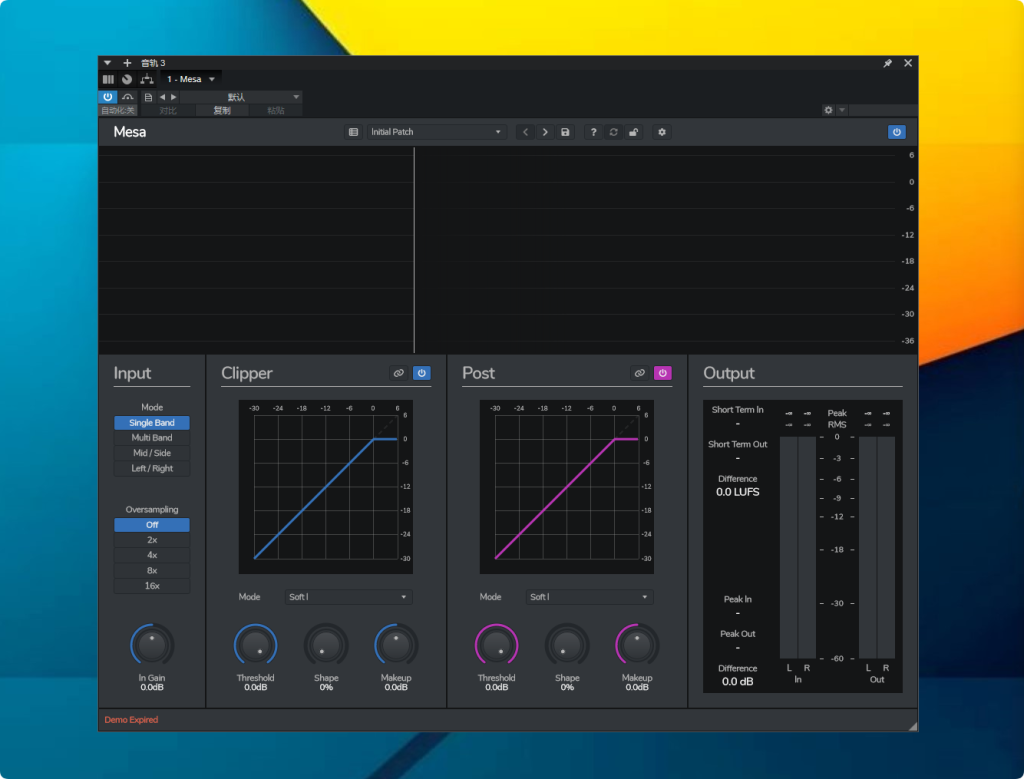
Task: Open the host gear settings icon
Action: click(828, 110)
